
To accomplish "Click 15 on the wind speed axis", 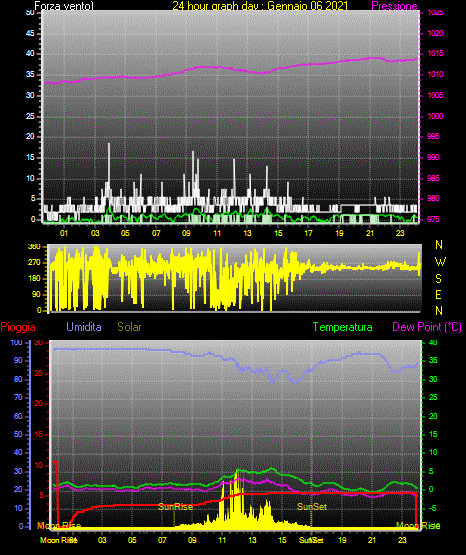I will [x=30, y=157].
